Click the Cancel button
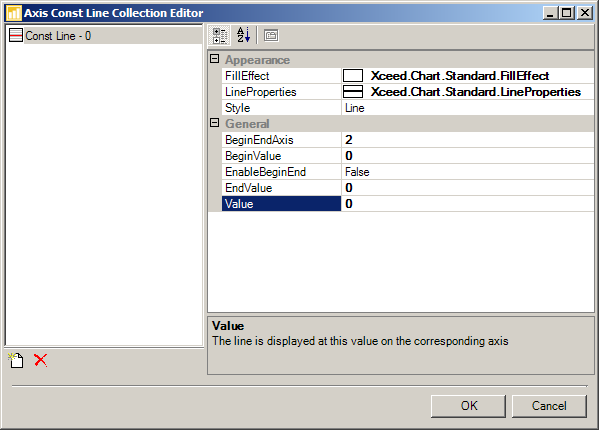Image resolution: width=599 pixels, height=430 pixels. [549, 406]
